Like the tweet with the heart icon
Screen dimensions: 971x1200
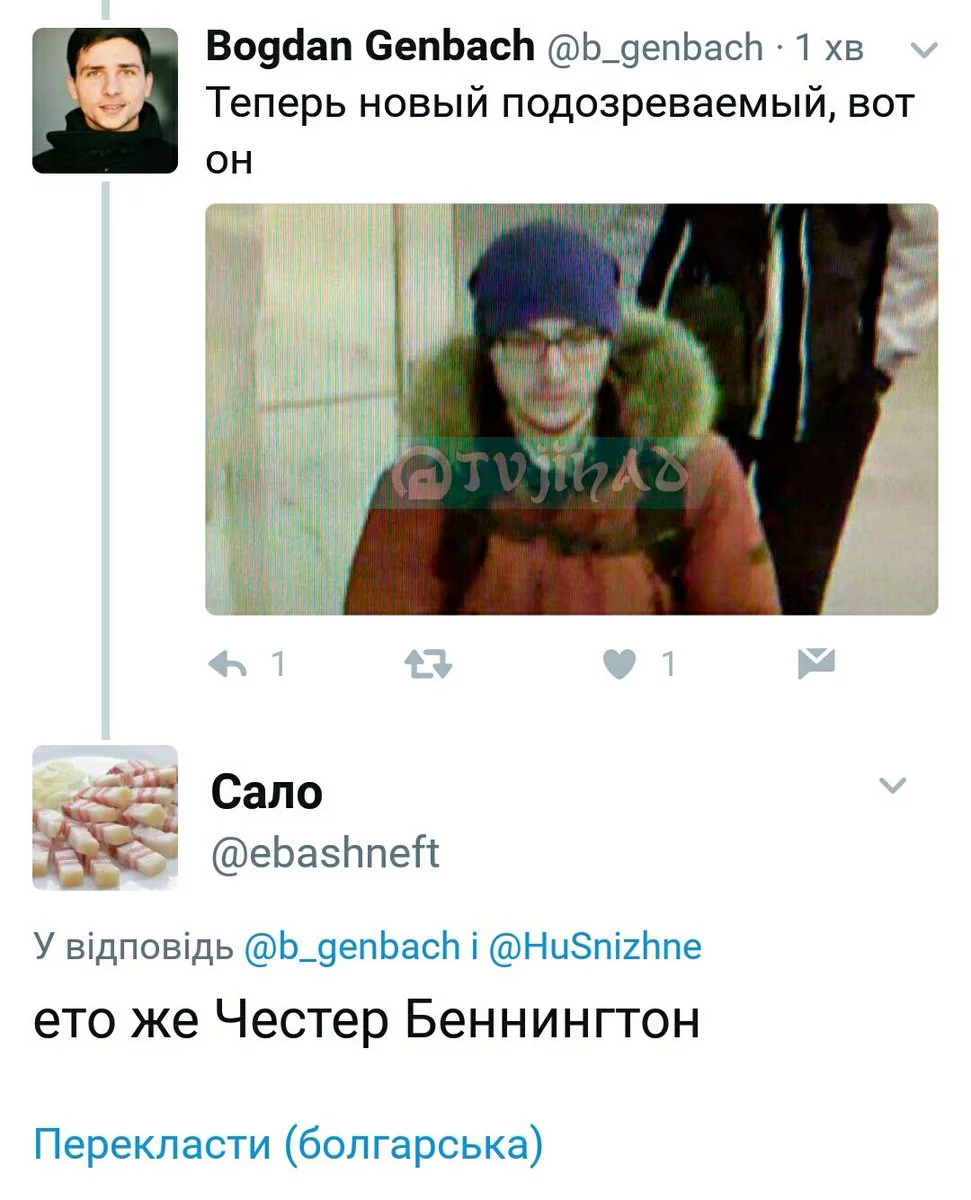(620, 664)
